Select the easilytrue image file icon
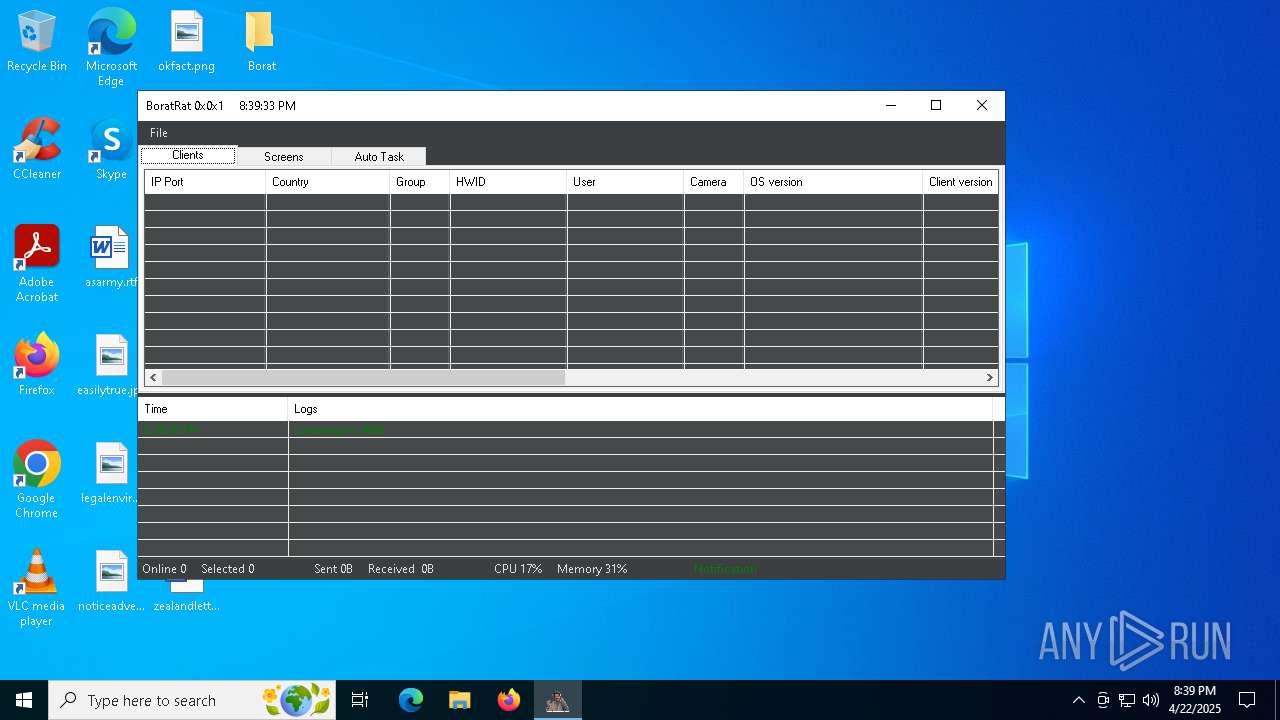This screenshot has height=720, width=1280. [111, 366]
